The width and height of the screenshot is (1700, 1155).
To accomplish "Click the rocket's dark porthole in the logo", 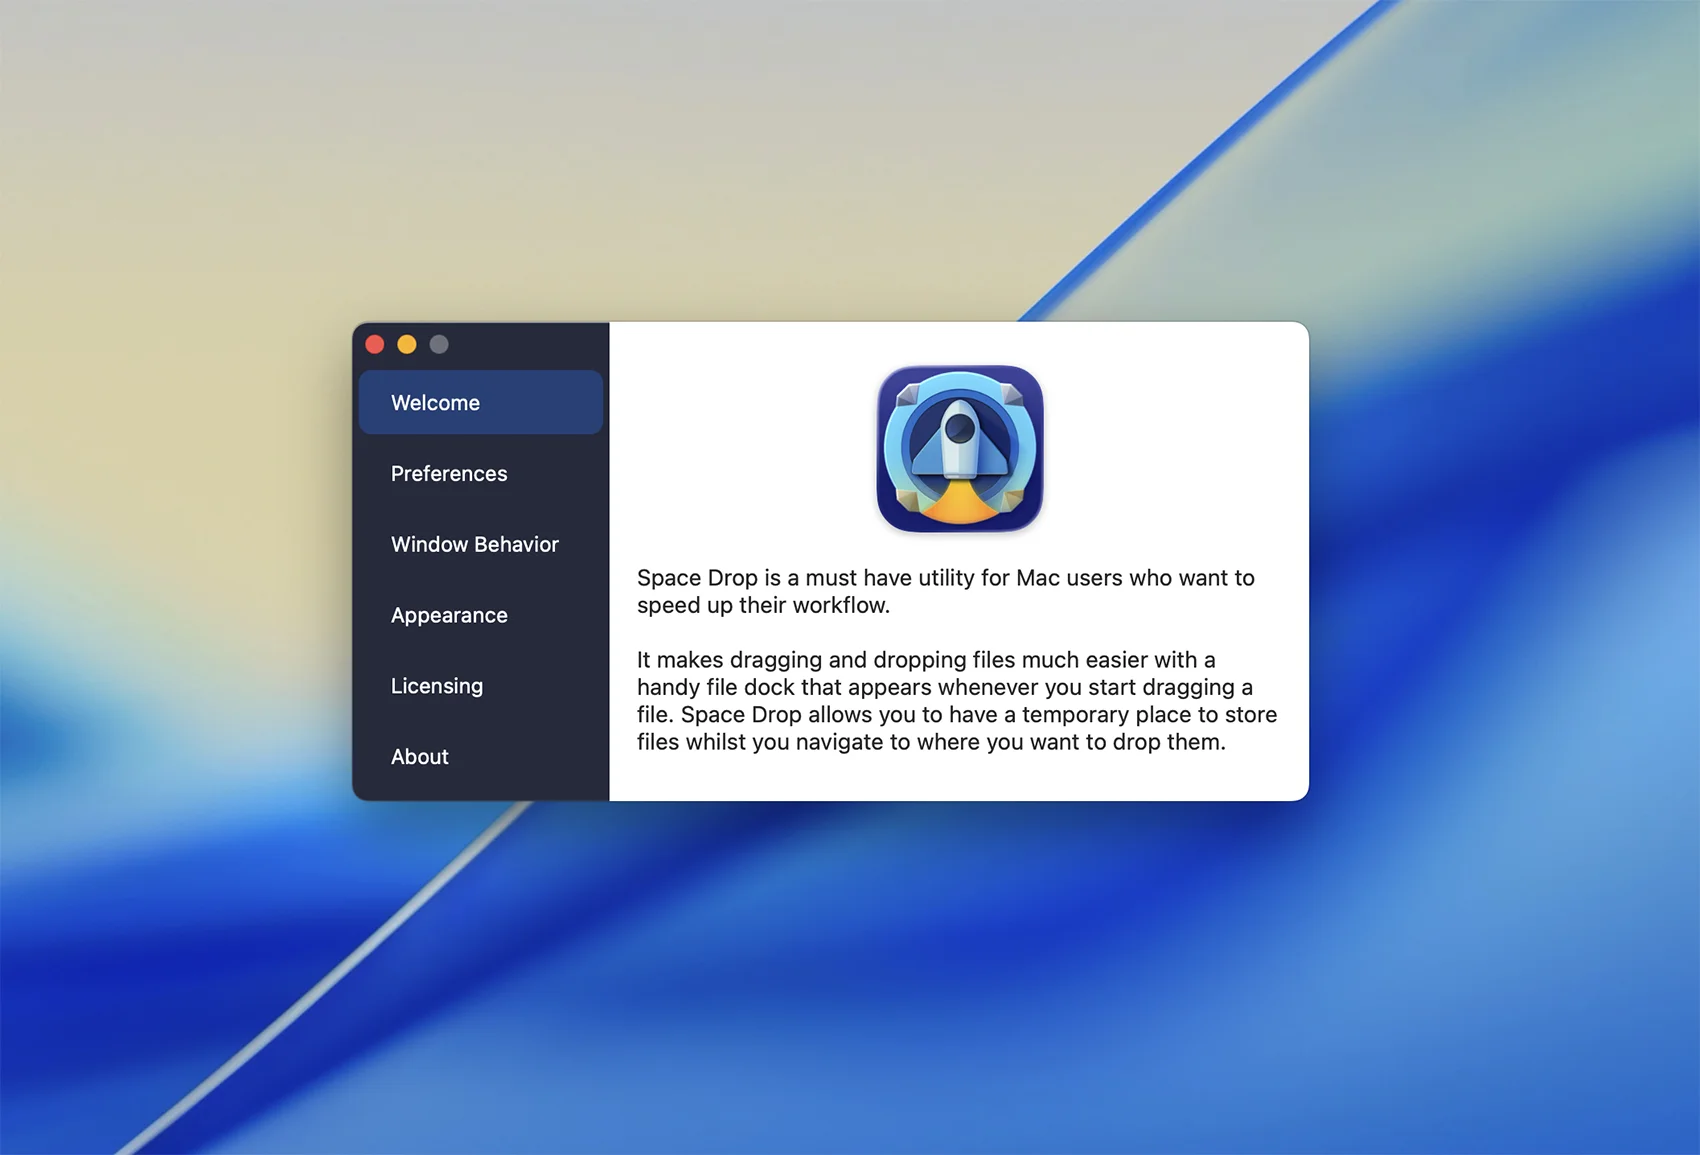I will tap(960, 429).
